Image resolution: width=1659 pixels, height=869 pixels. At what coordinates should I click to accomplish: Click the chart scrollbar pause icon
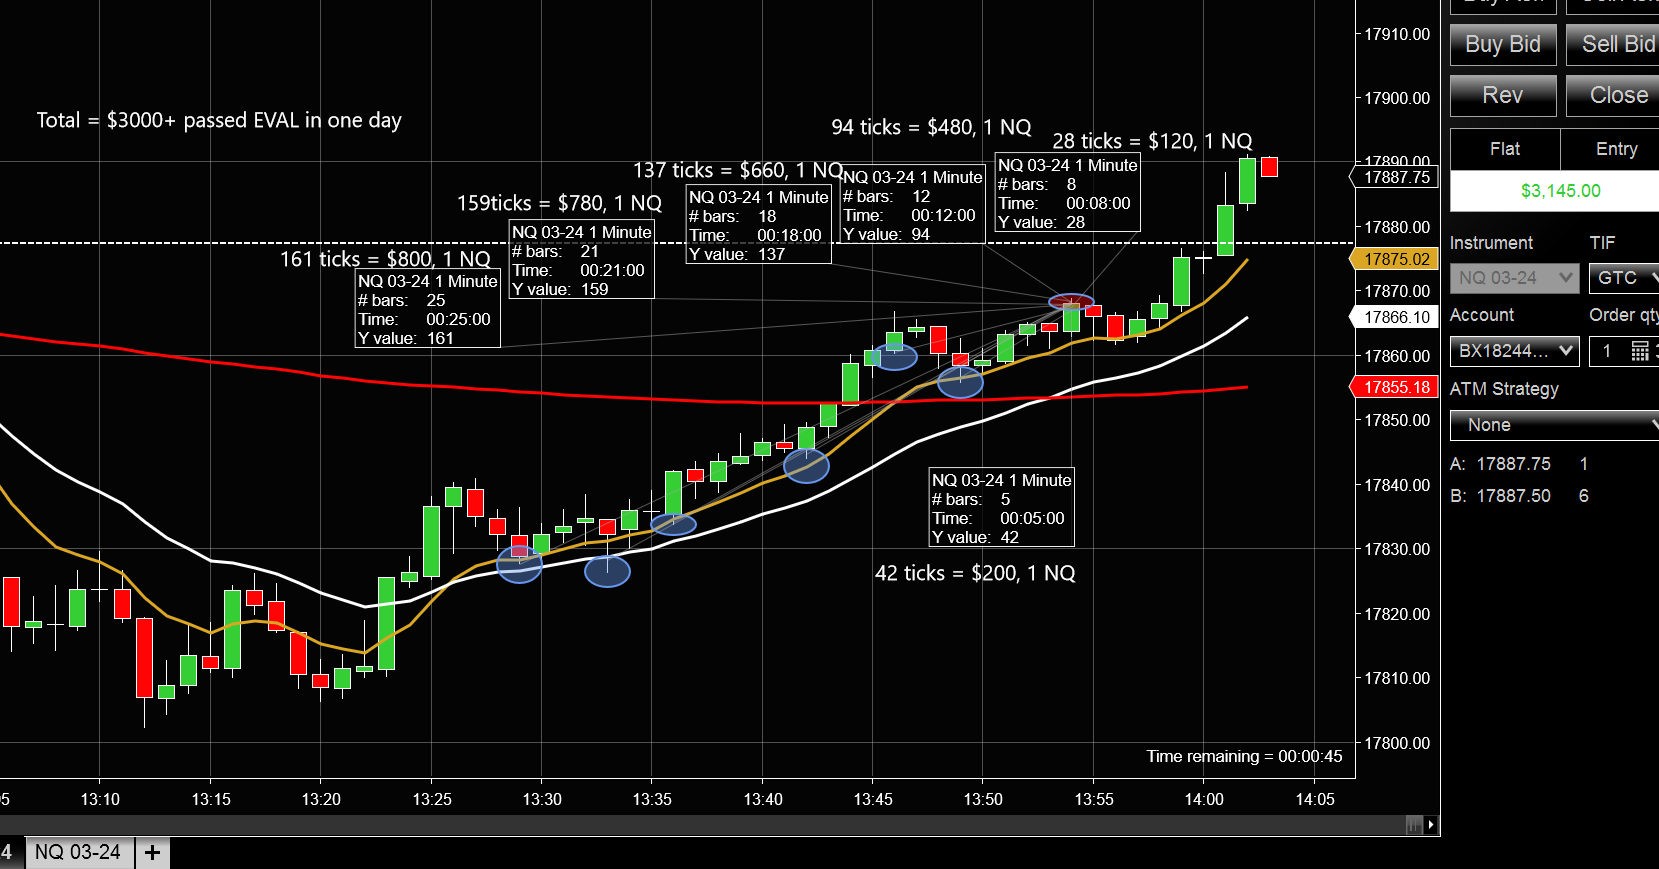[x=1414, y=825]
